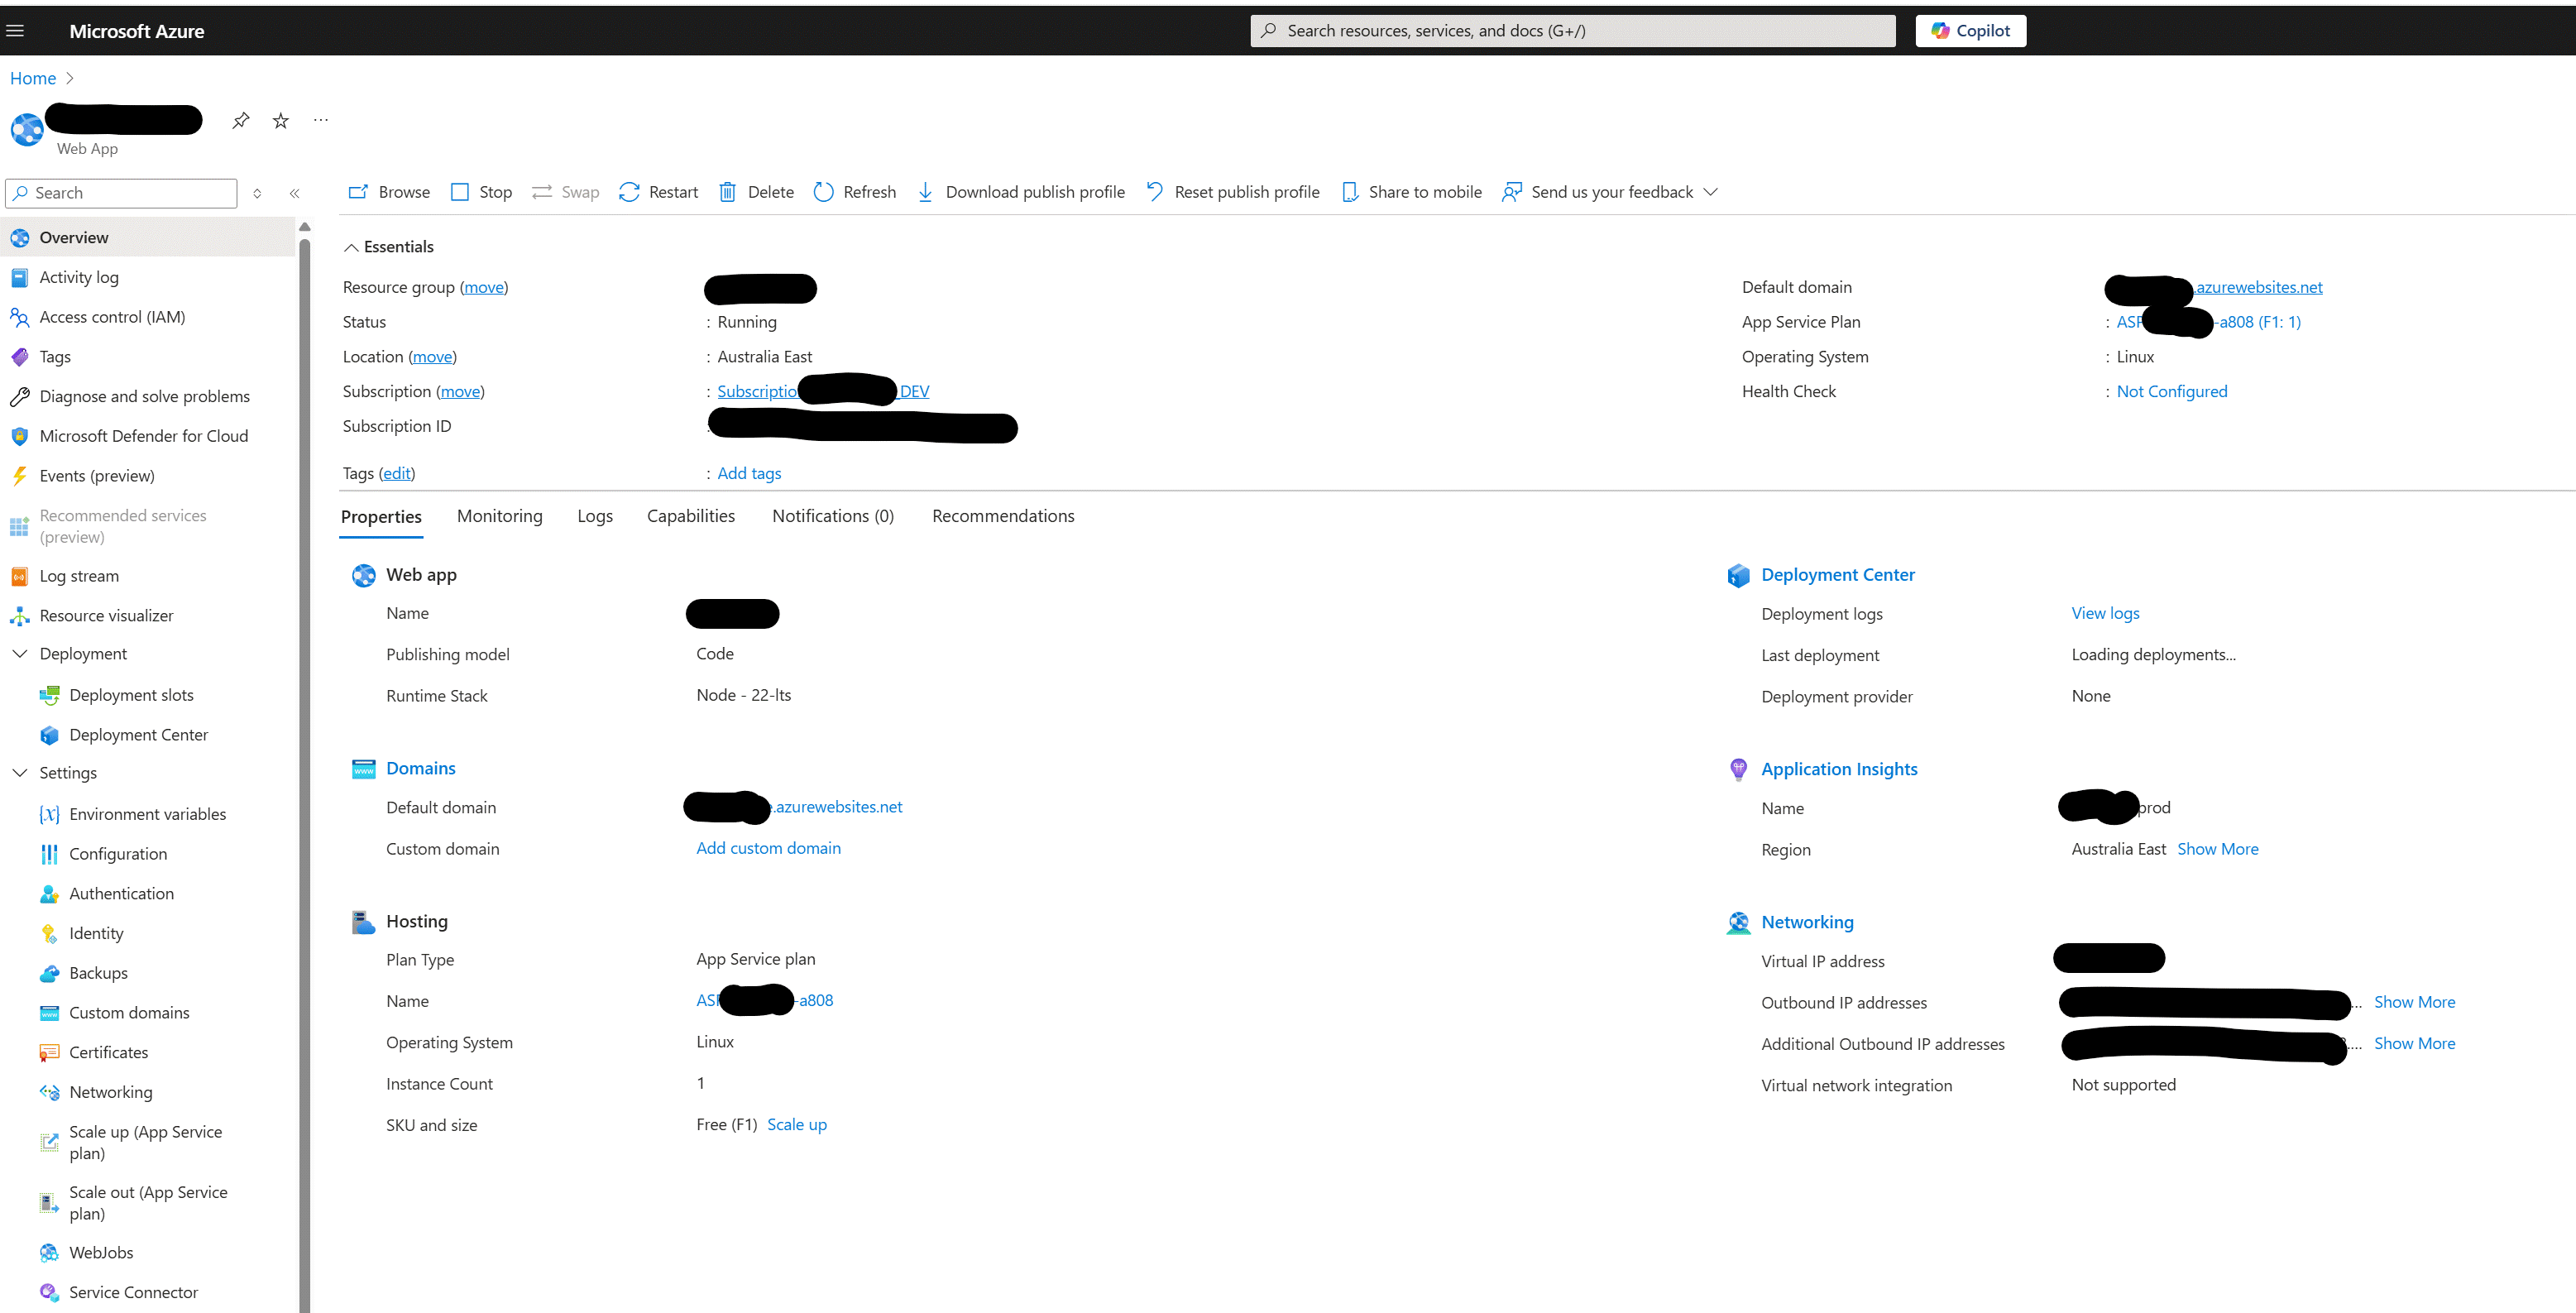Collapse the Deployment sidebar group

20,654
